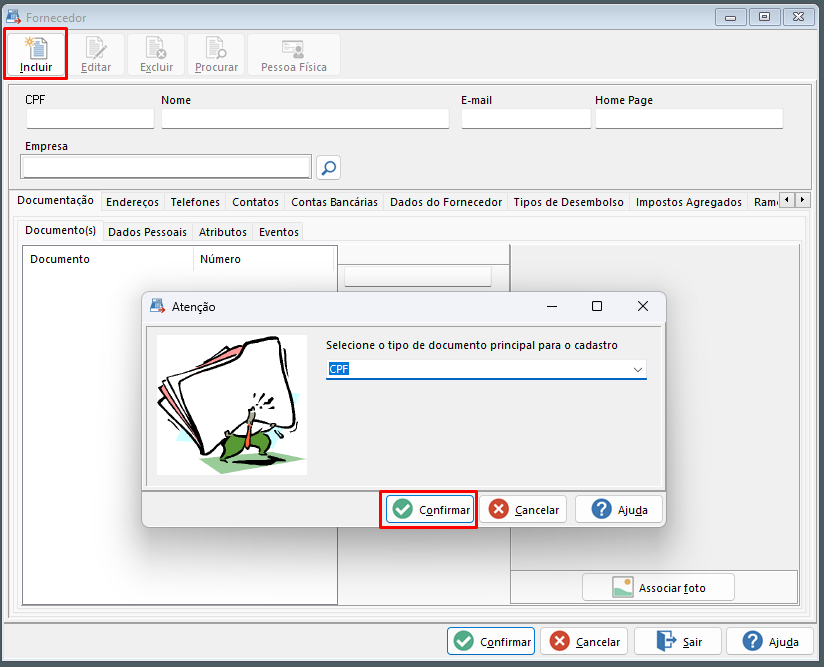Click the Fornecedor window title icon

pyautogui.click(x=14, y=17)
